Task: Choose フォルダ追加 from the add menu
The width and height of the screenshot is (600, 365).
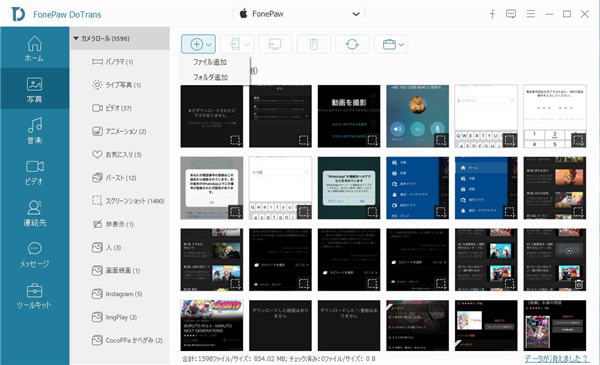Action: (210, 77)
